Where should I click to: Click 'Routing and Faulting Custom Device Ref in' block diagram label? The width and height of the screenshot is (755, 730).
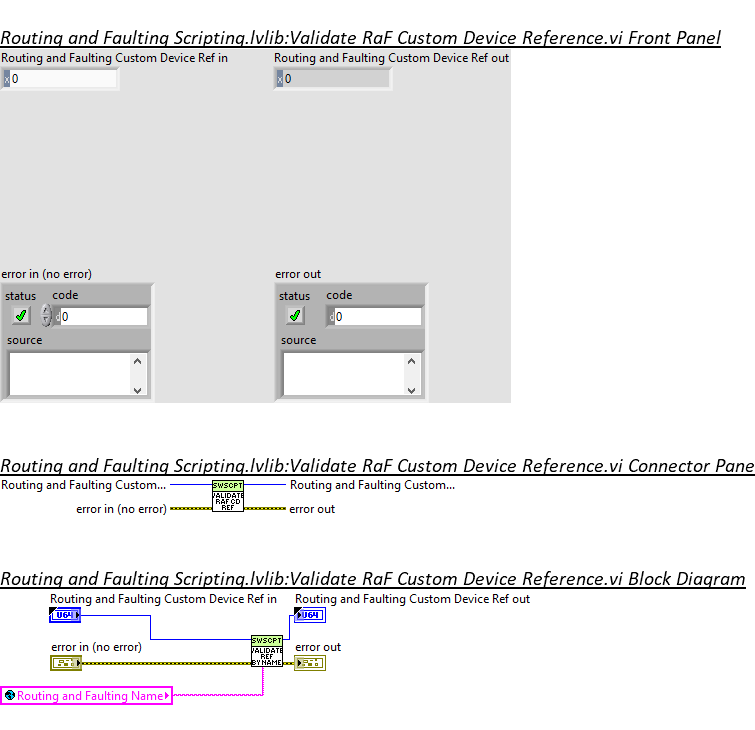(x=164, y=599)
